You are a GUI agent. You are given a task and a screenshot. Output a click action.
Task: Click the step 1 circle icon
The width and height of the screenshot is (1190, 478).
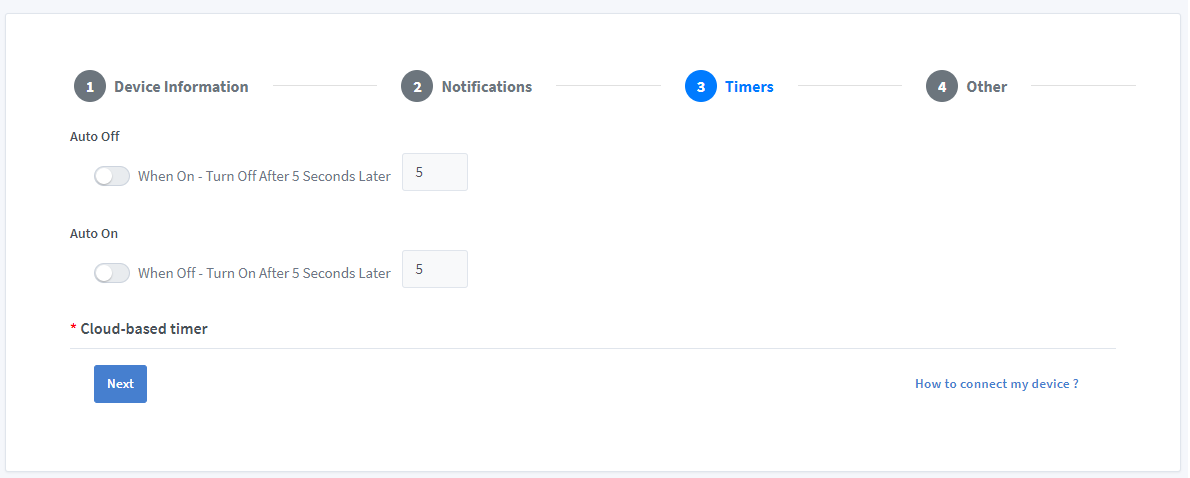coord(90,86)
